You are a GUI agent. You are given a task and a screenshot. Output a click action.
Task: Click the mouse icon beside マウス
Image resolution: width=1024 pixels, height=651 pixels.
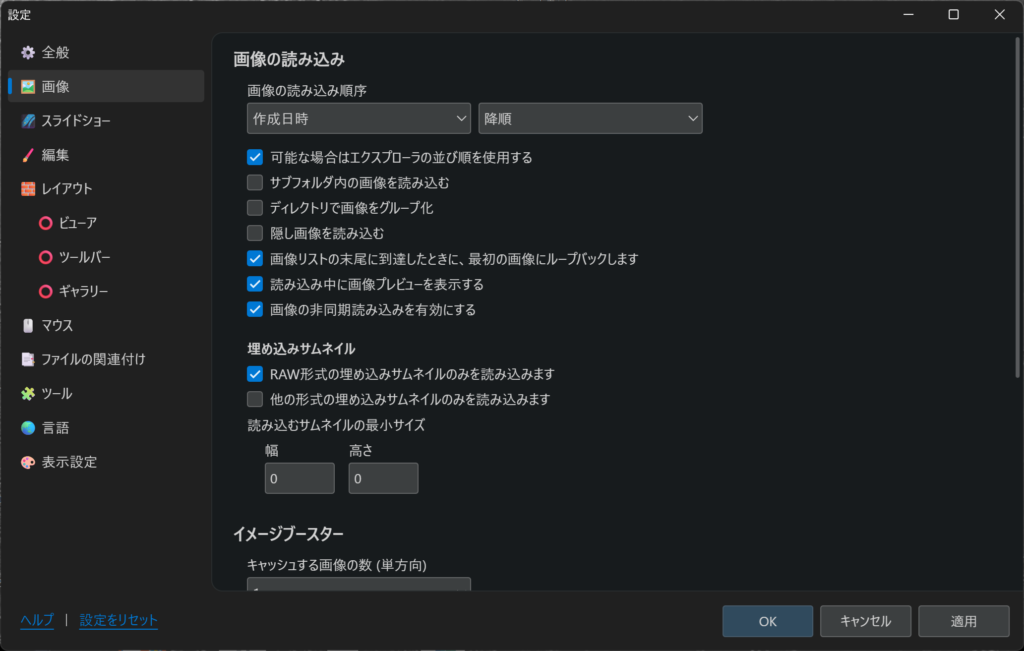[x=28, y=325]
